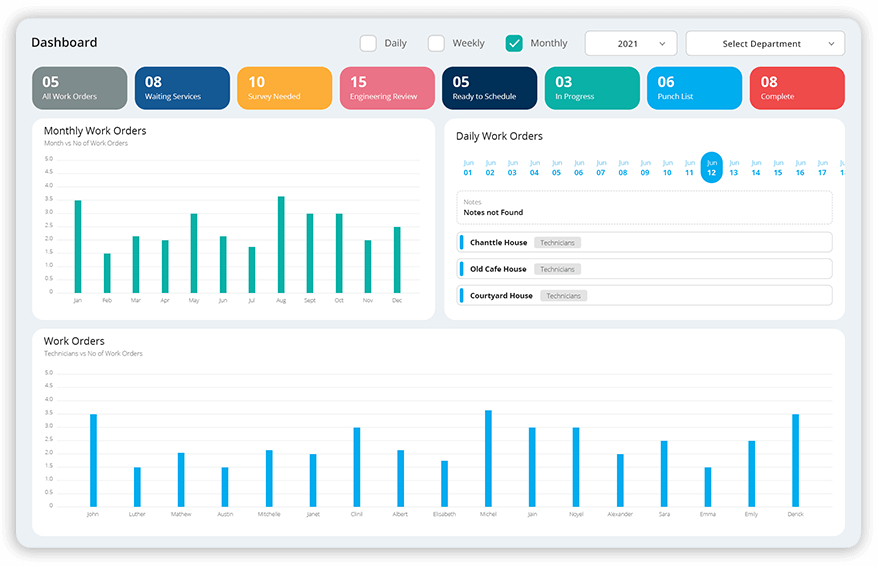Select Jun 12 in date strip

(712, 167)
